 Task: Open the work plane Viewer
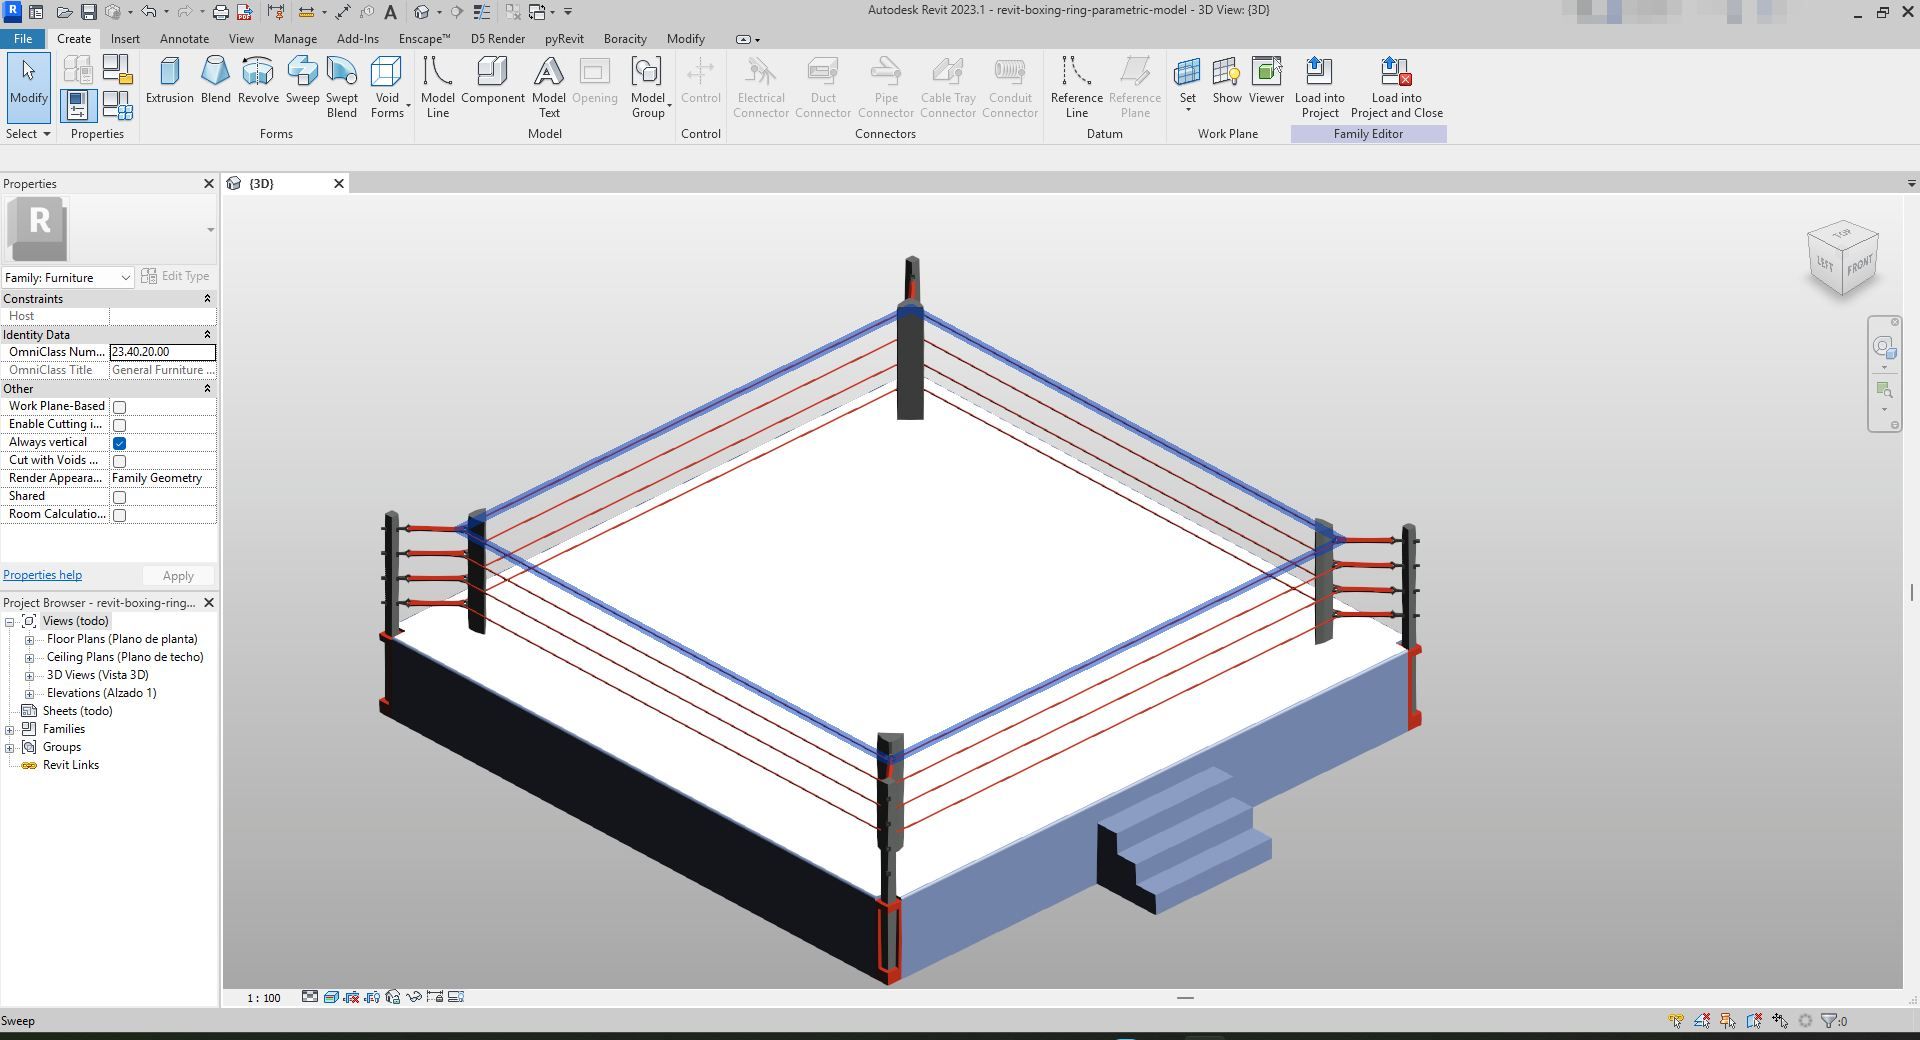[1266, 80]
